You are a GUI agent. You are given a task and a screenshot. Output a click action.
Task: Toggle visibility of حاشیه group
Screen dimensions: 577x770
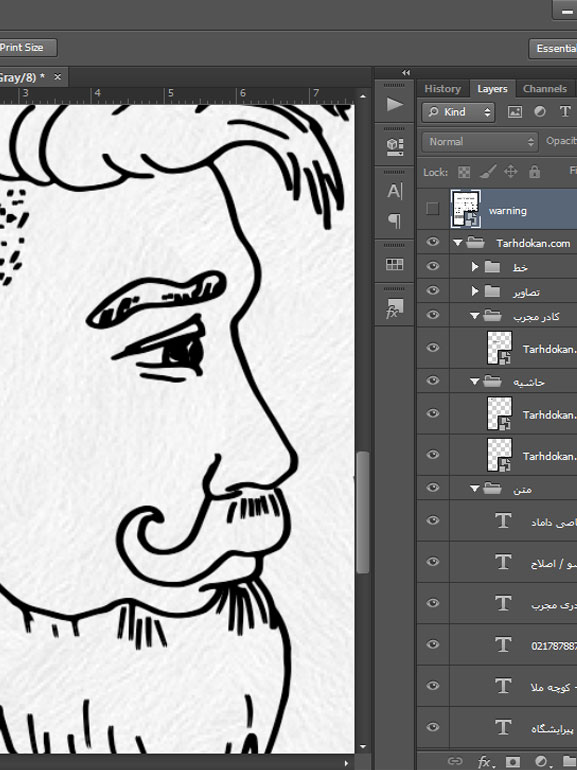[x=433, y=381]
